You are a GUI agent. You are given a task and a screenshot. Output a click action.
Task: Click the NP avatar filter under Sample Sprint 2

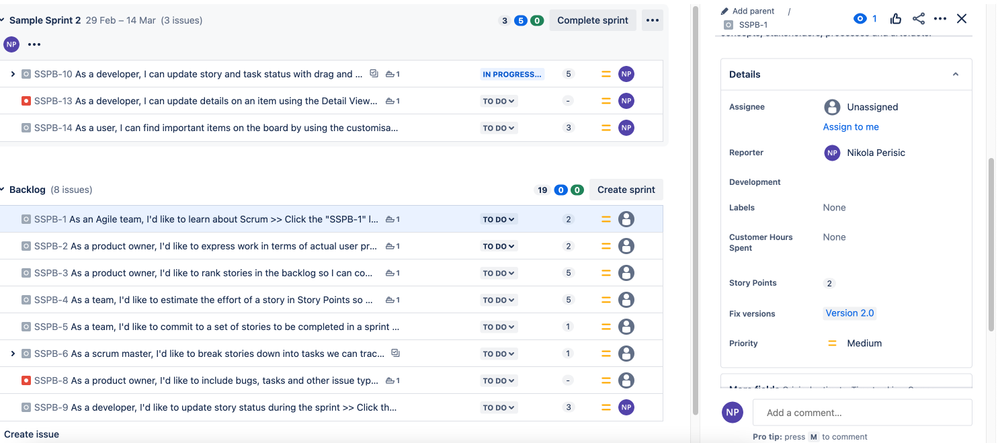click(11, 45)
